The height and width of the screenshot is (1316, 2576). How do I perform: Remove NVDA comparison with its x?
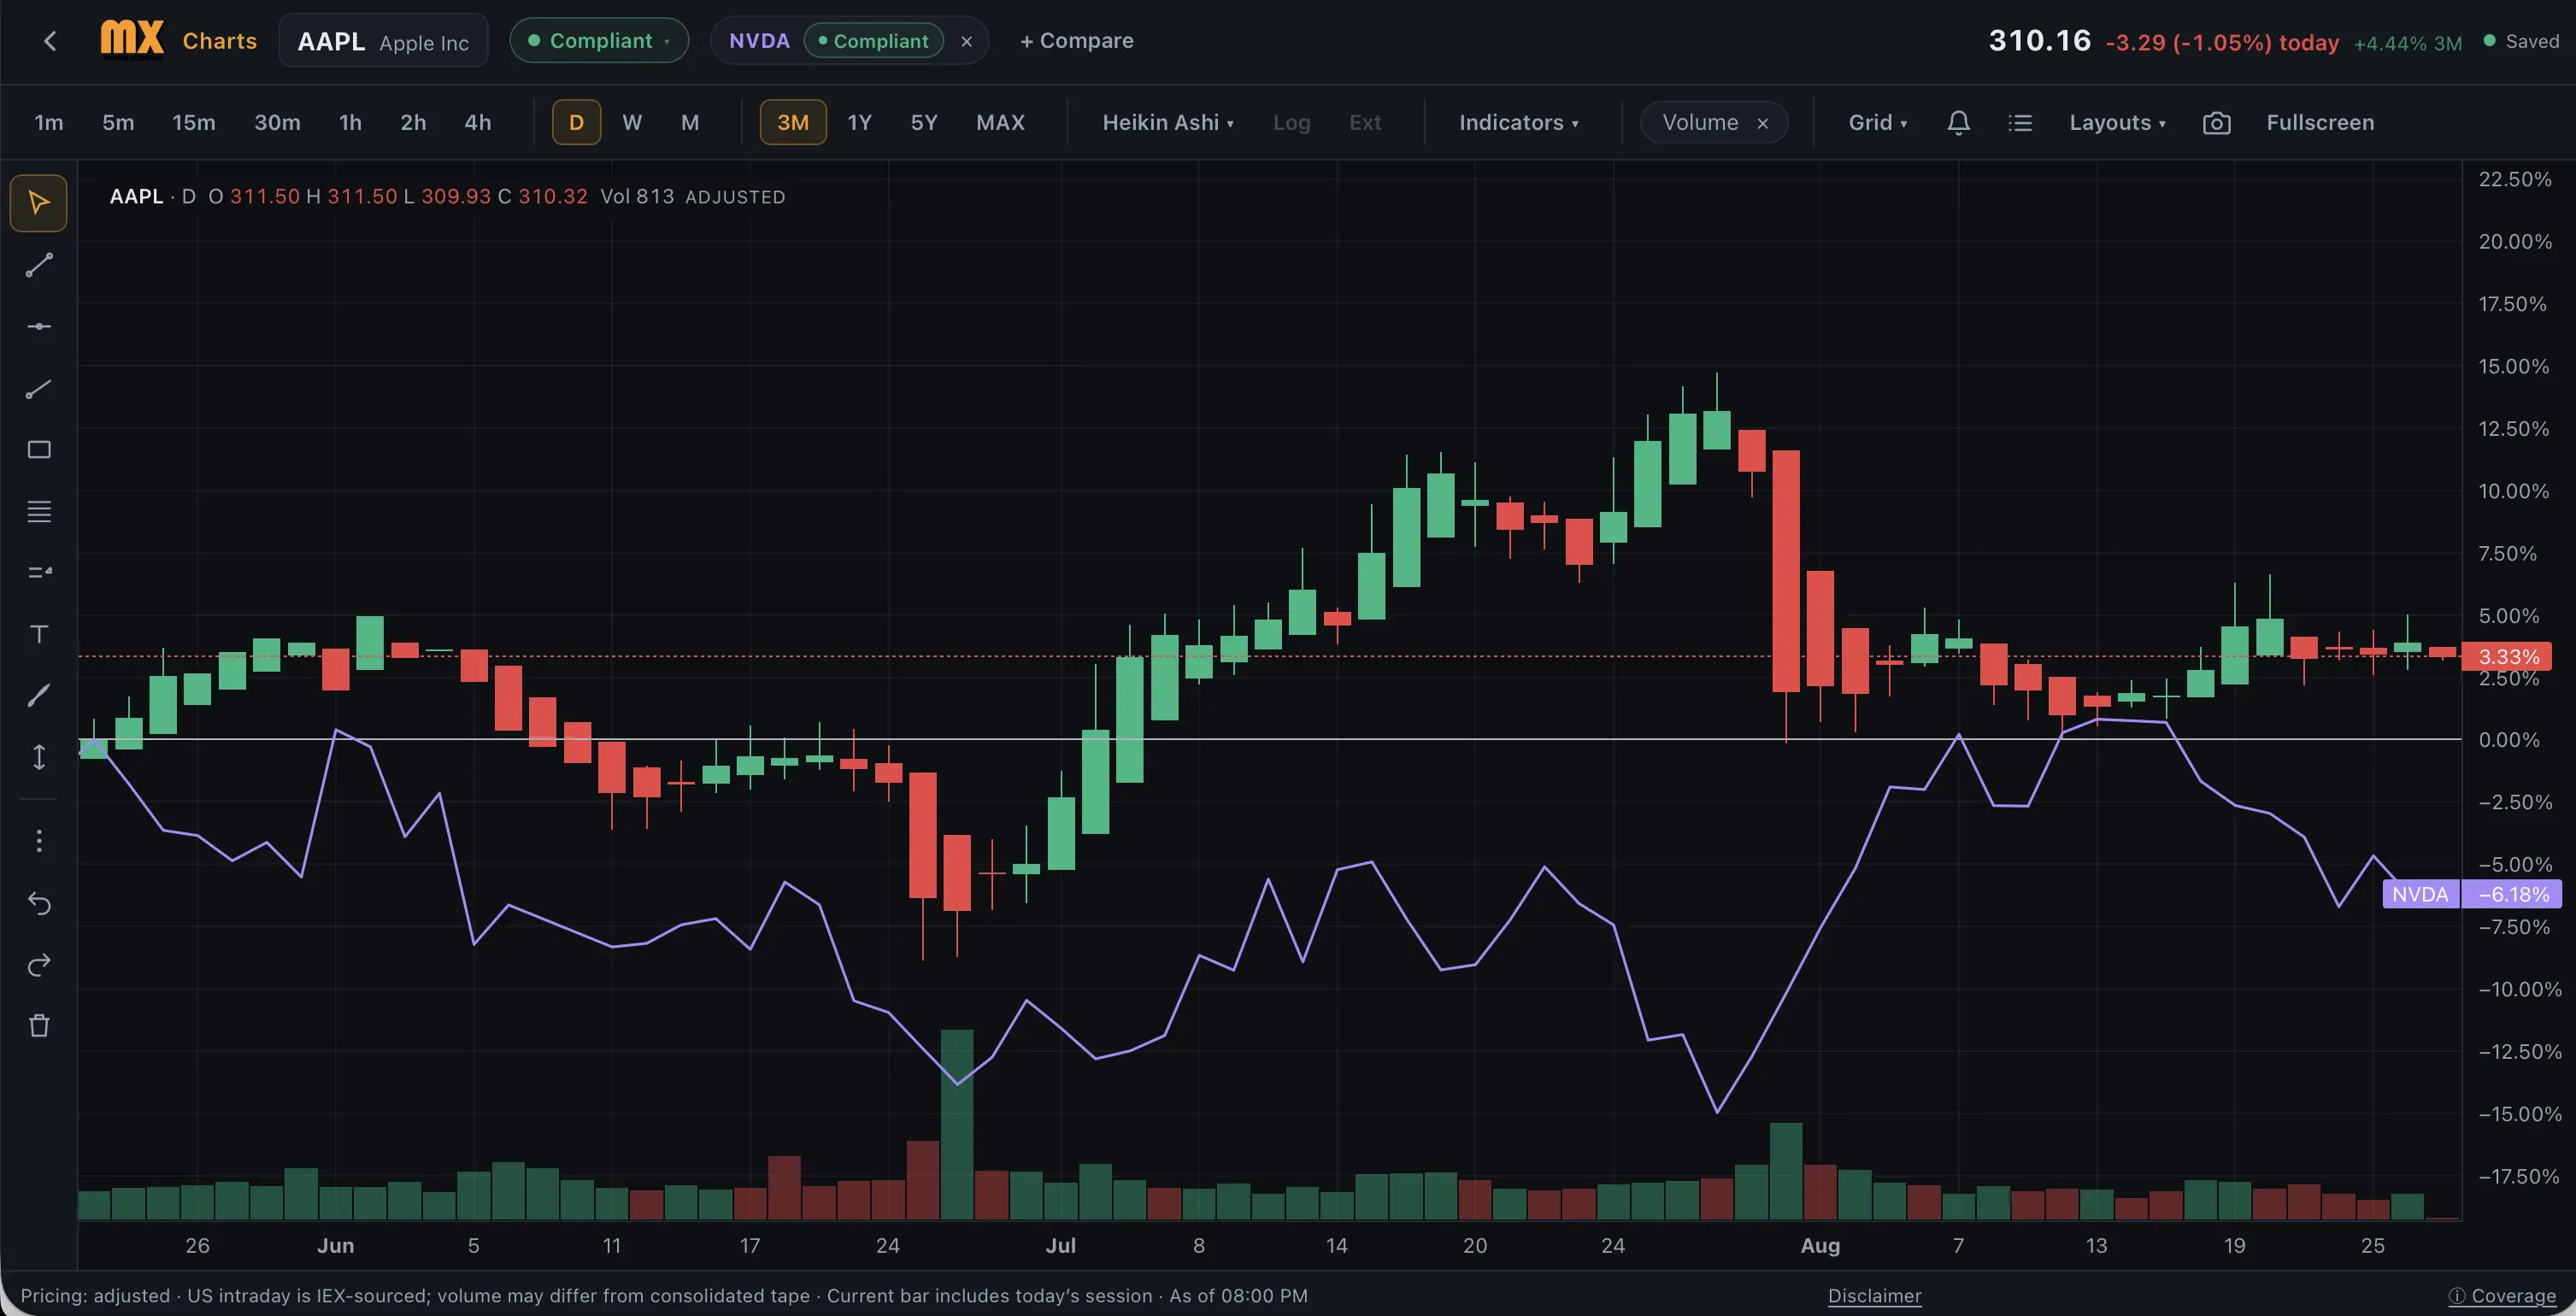967,42
